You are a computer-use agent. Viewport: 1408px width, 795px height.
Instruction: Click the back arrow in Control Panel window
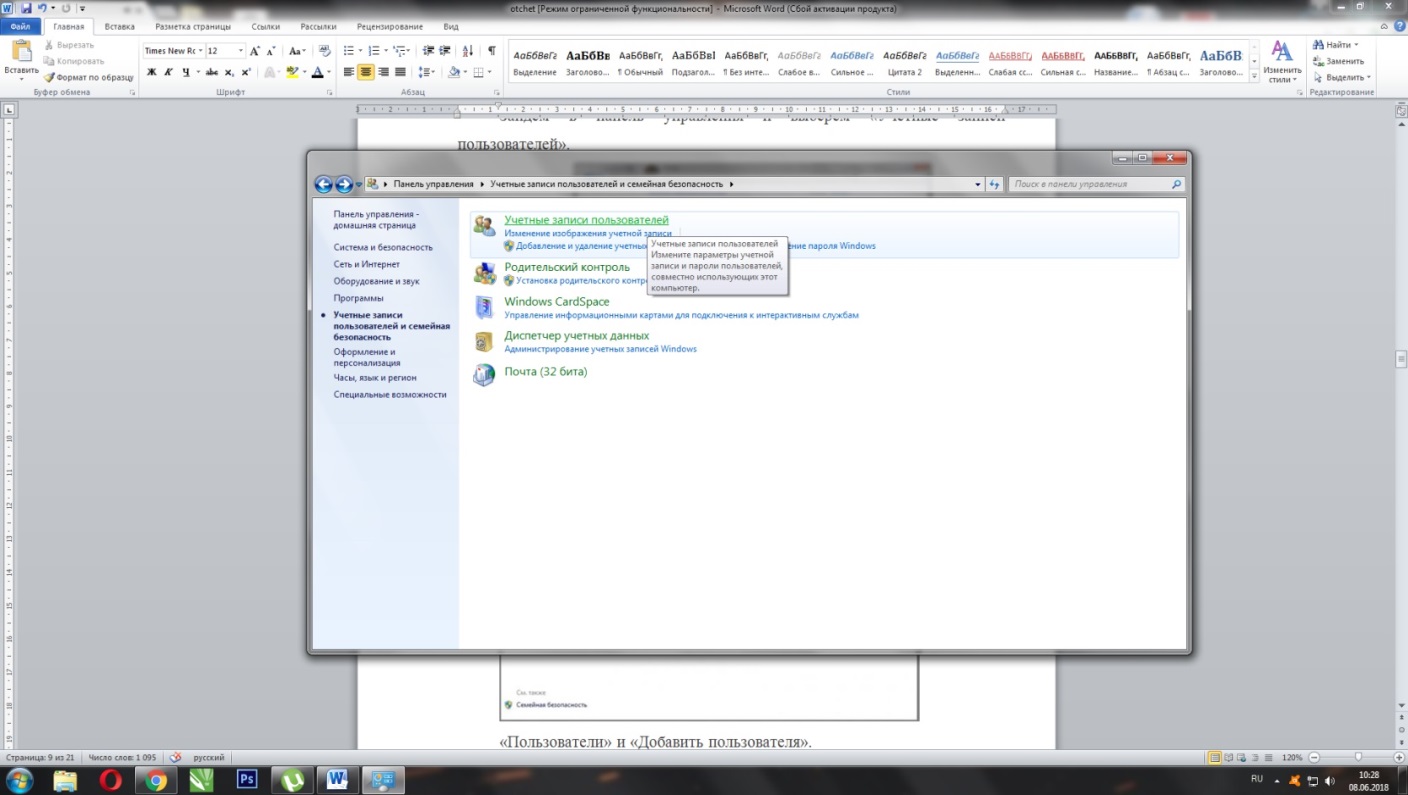click(x=323, y=184)
